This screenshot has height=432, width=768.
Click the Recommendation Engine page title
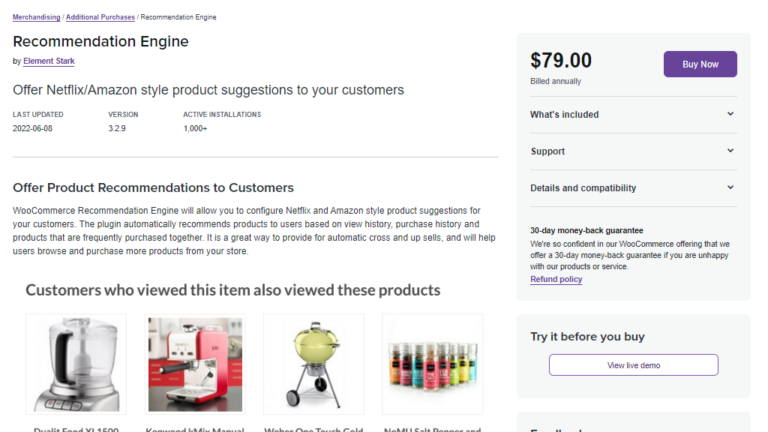[x=100, y=41]
